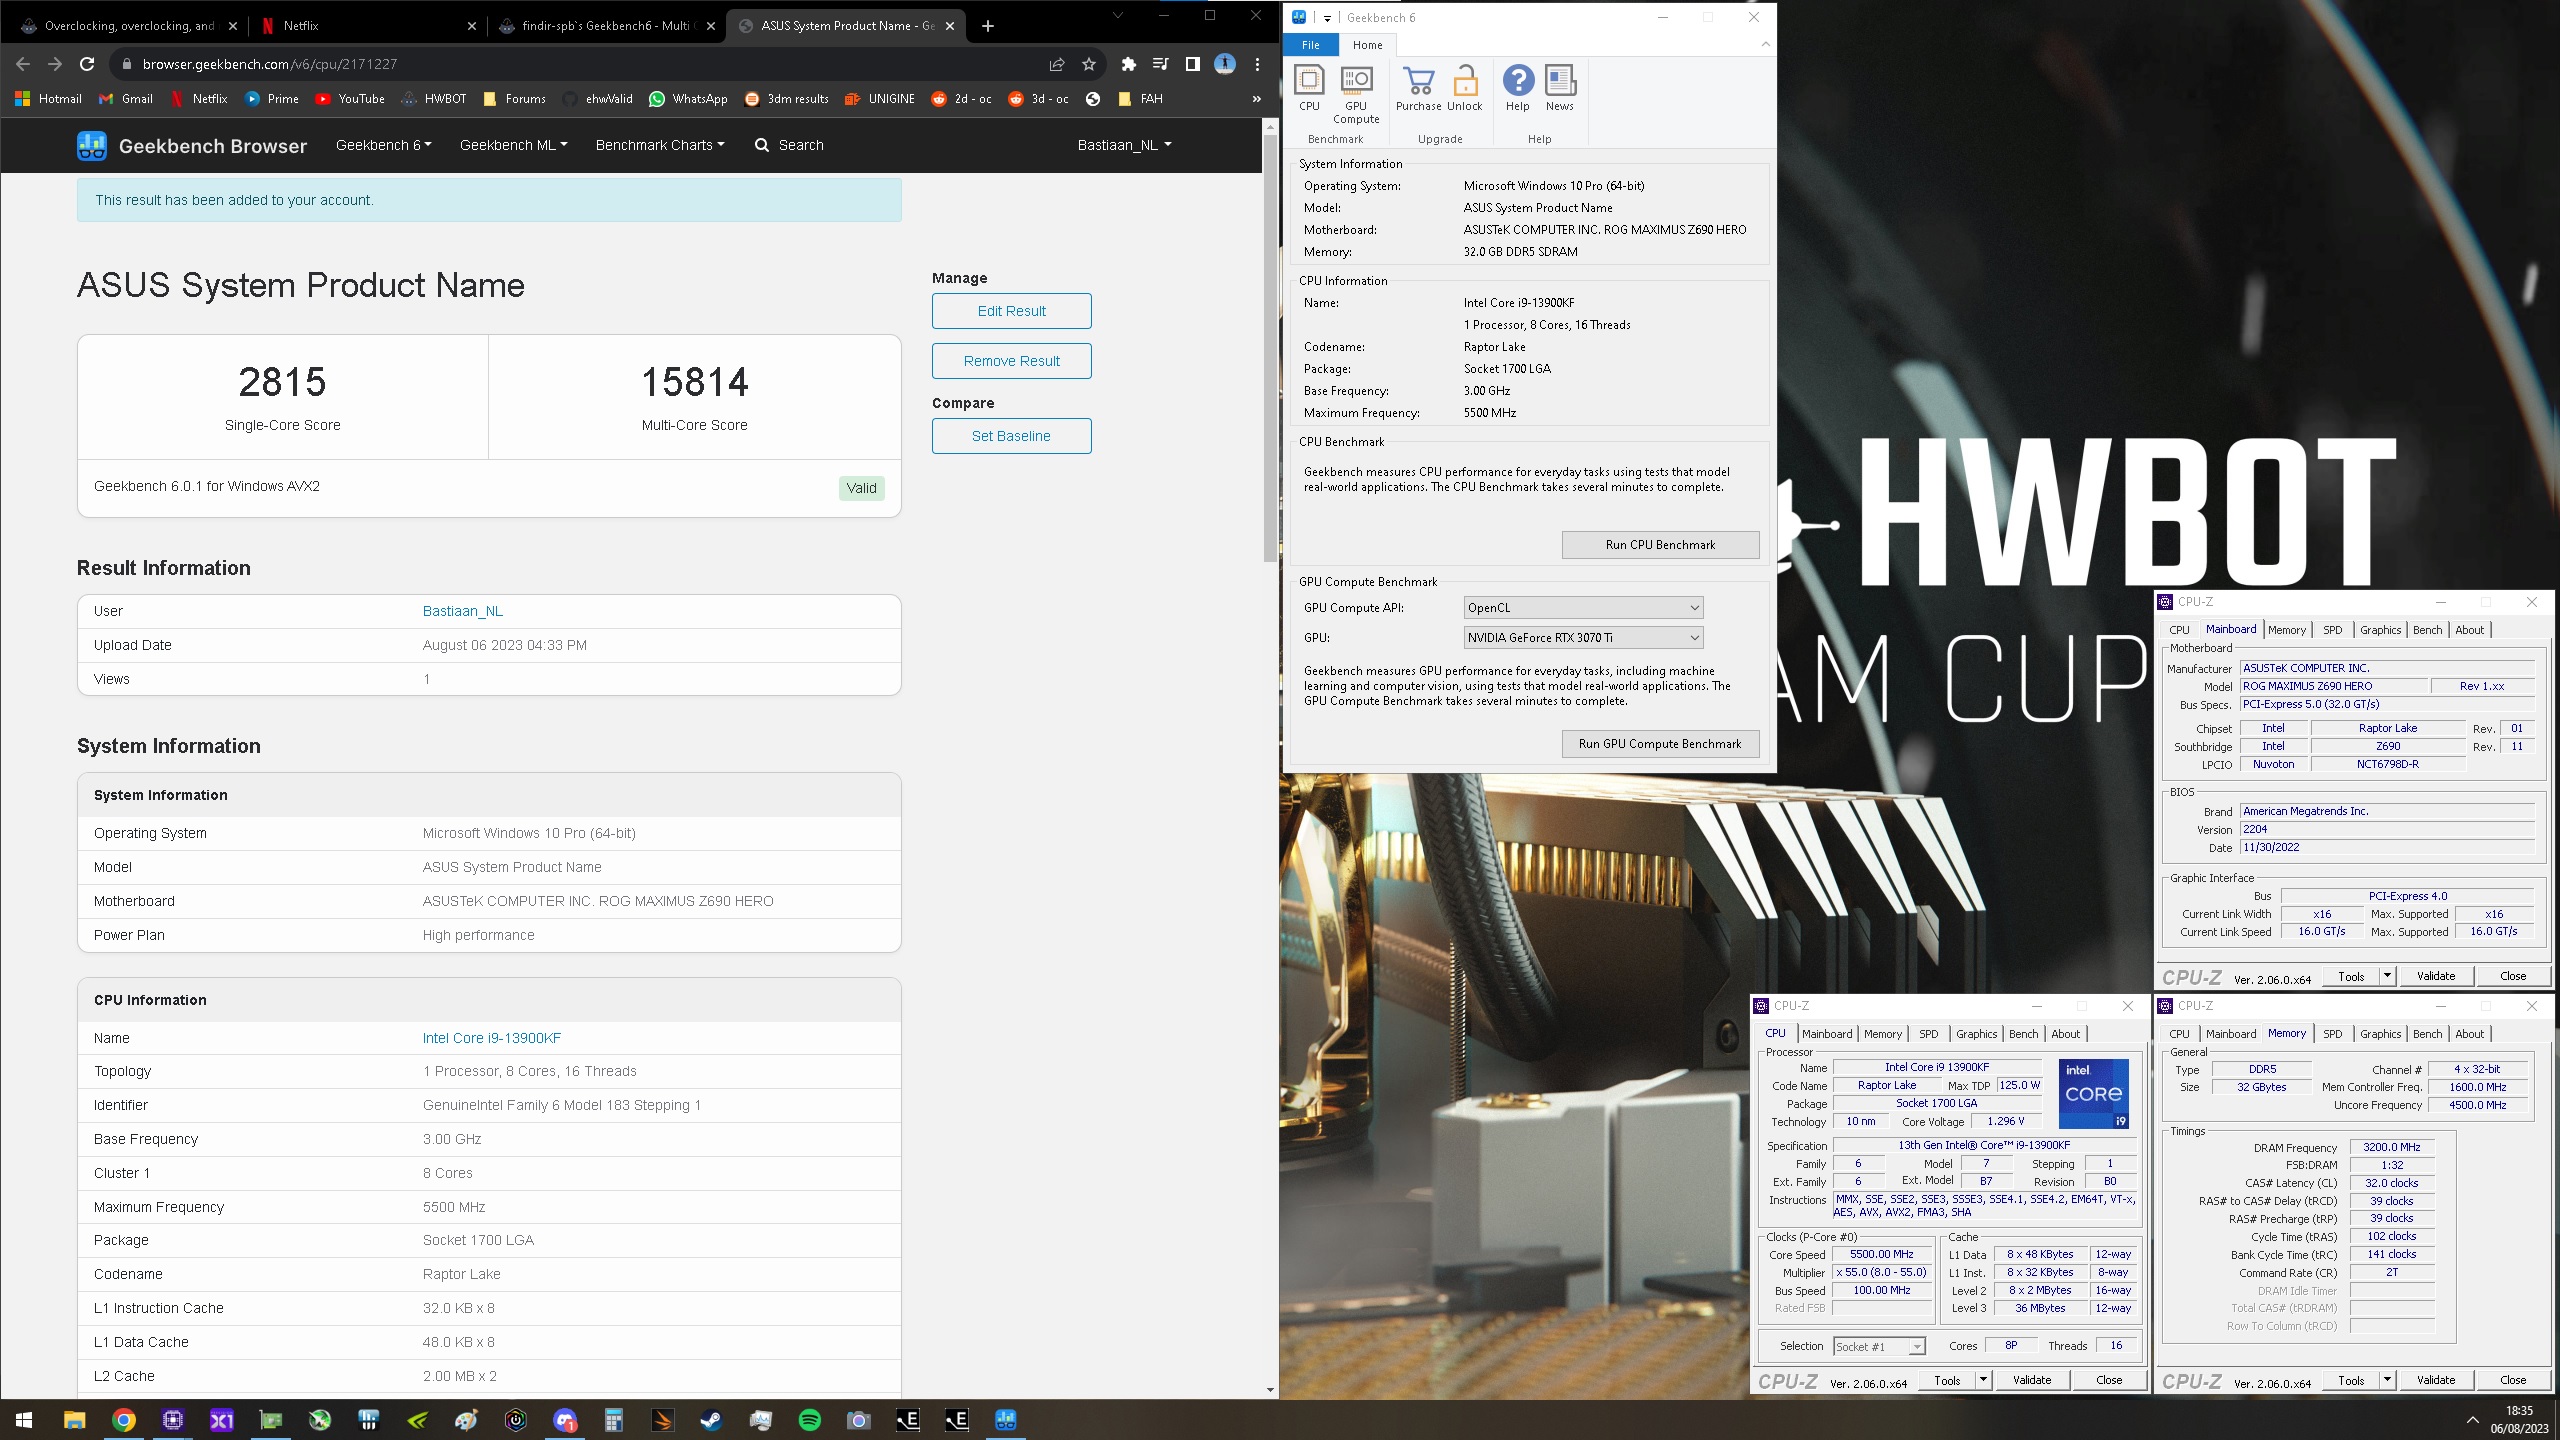
Task: Open Precision X1 from the taskbar
Action: point(222,1420)
